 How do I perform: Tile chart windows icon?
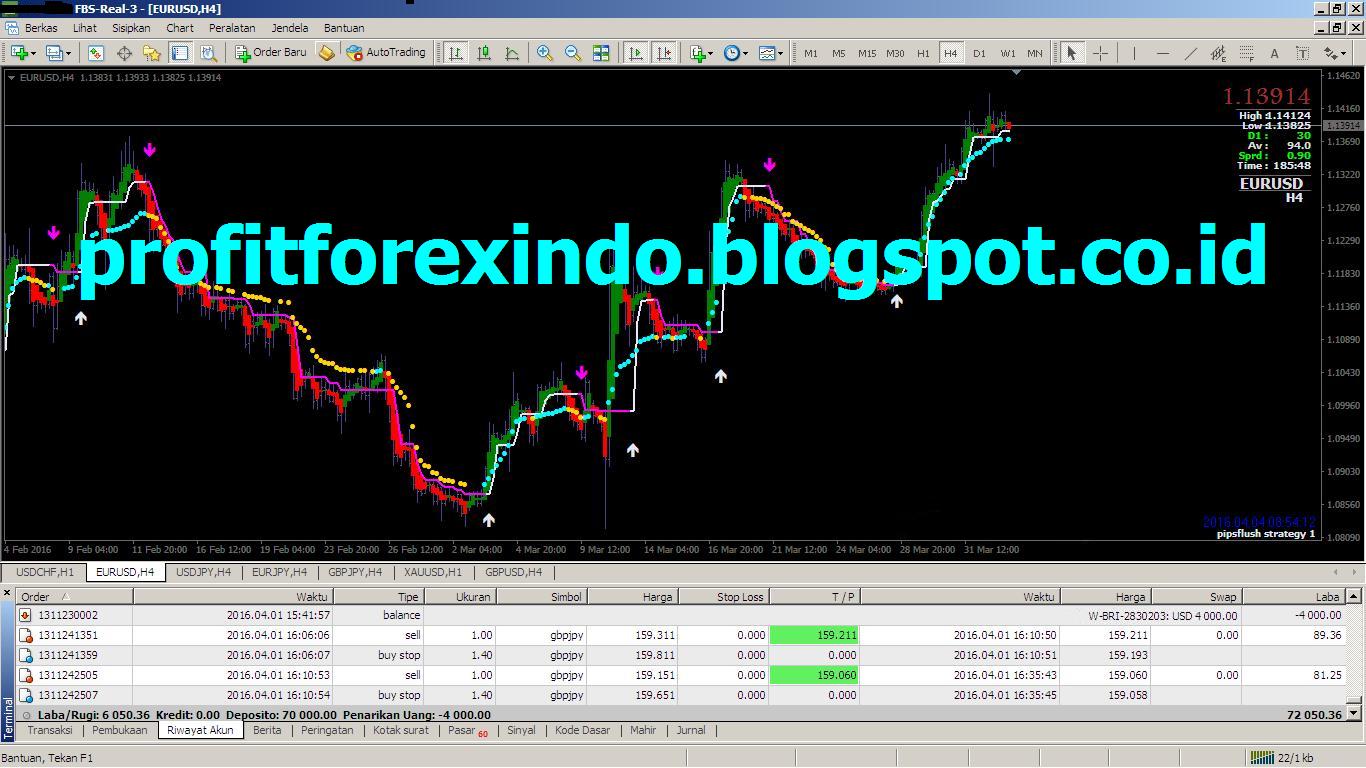click(x=601, y=53)
